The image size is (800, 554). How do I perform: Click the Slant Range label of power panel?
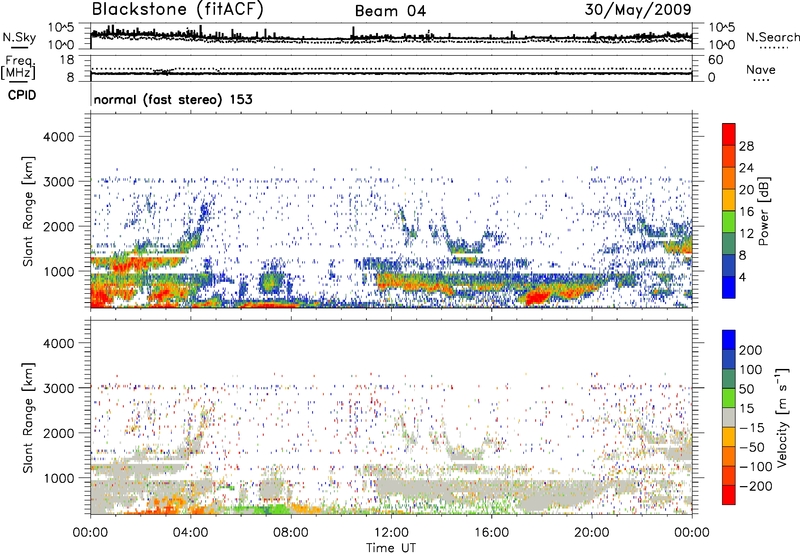[x=28, y=211]
